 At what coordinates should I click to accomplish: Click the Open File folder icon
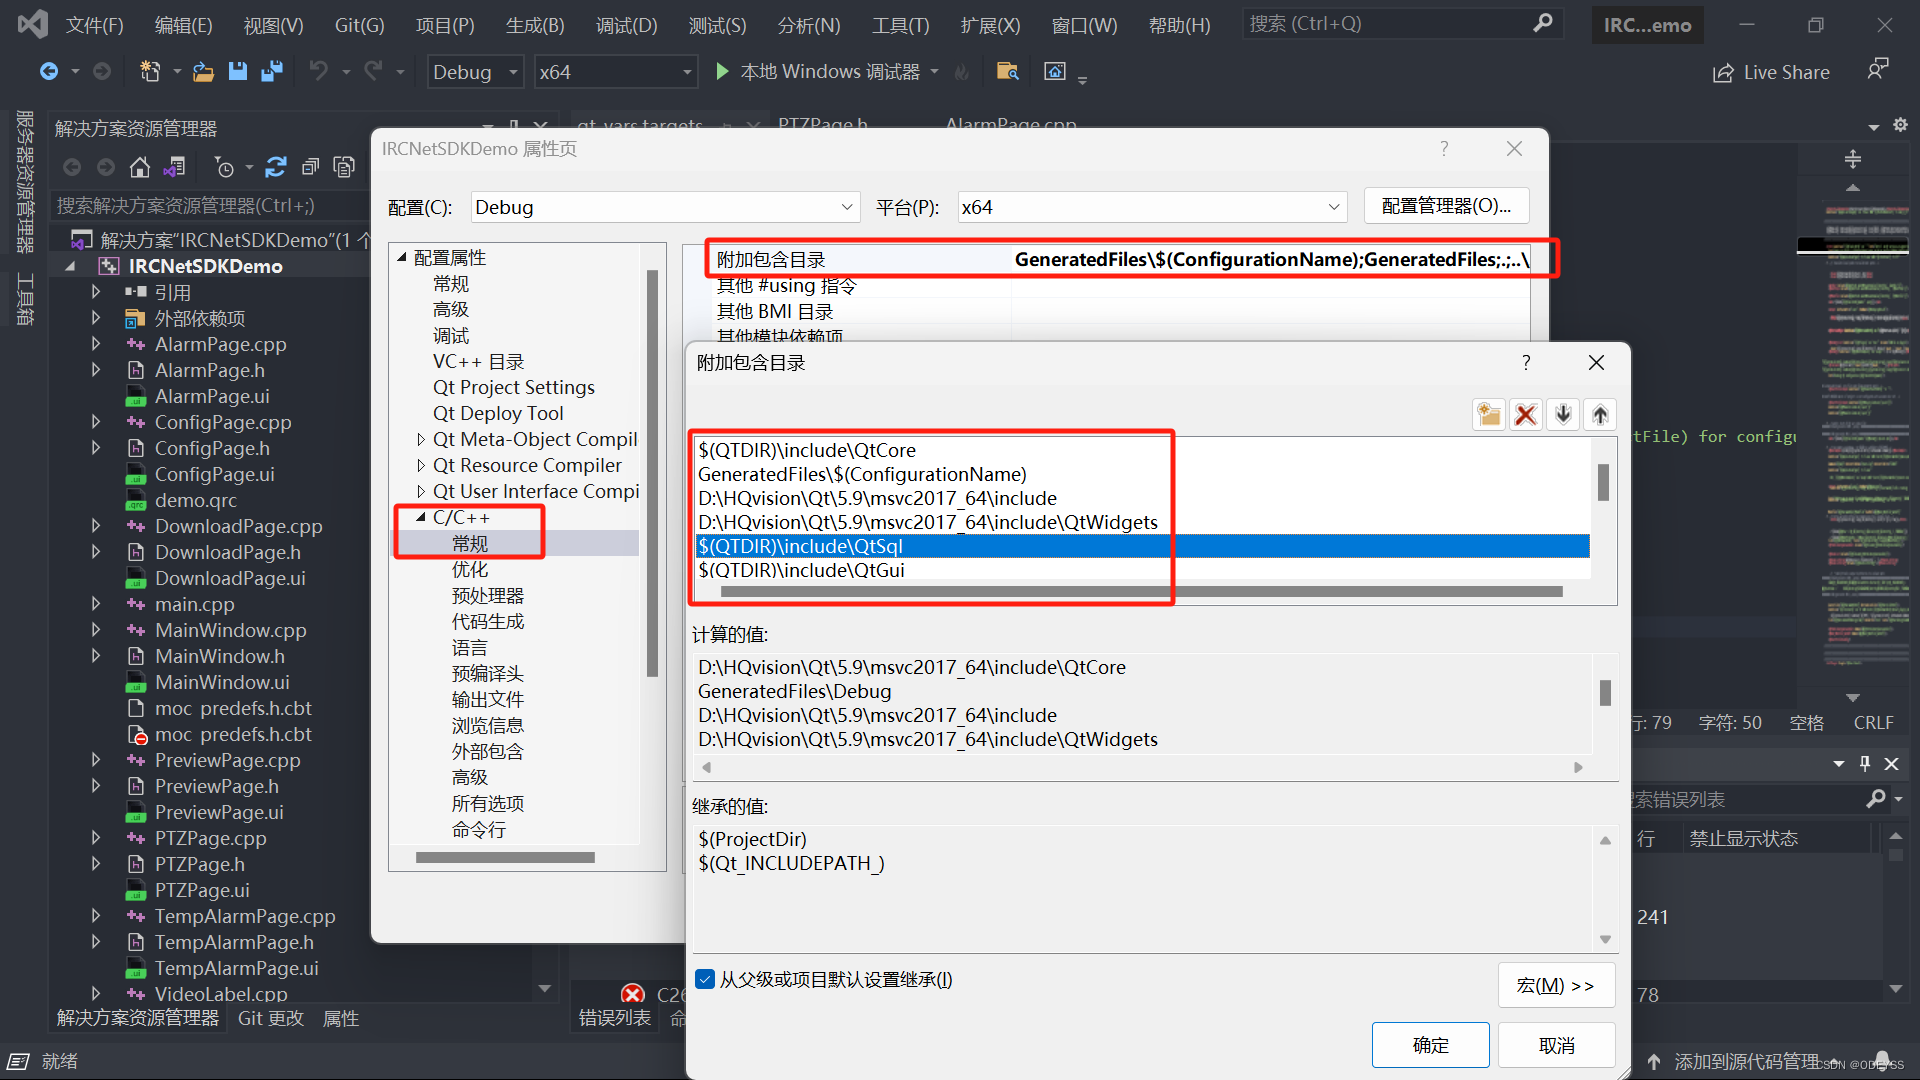point(203,71)
